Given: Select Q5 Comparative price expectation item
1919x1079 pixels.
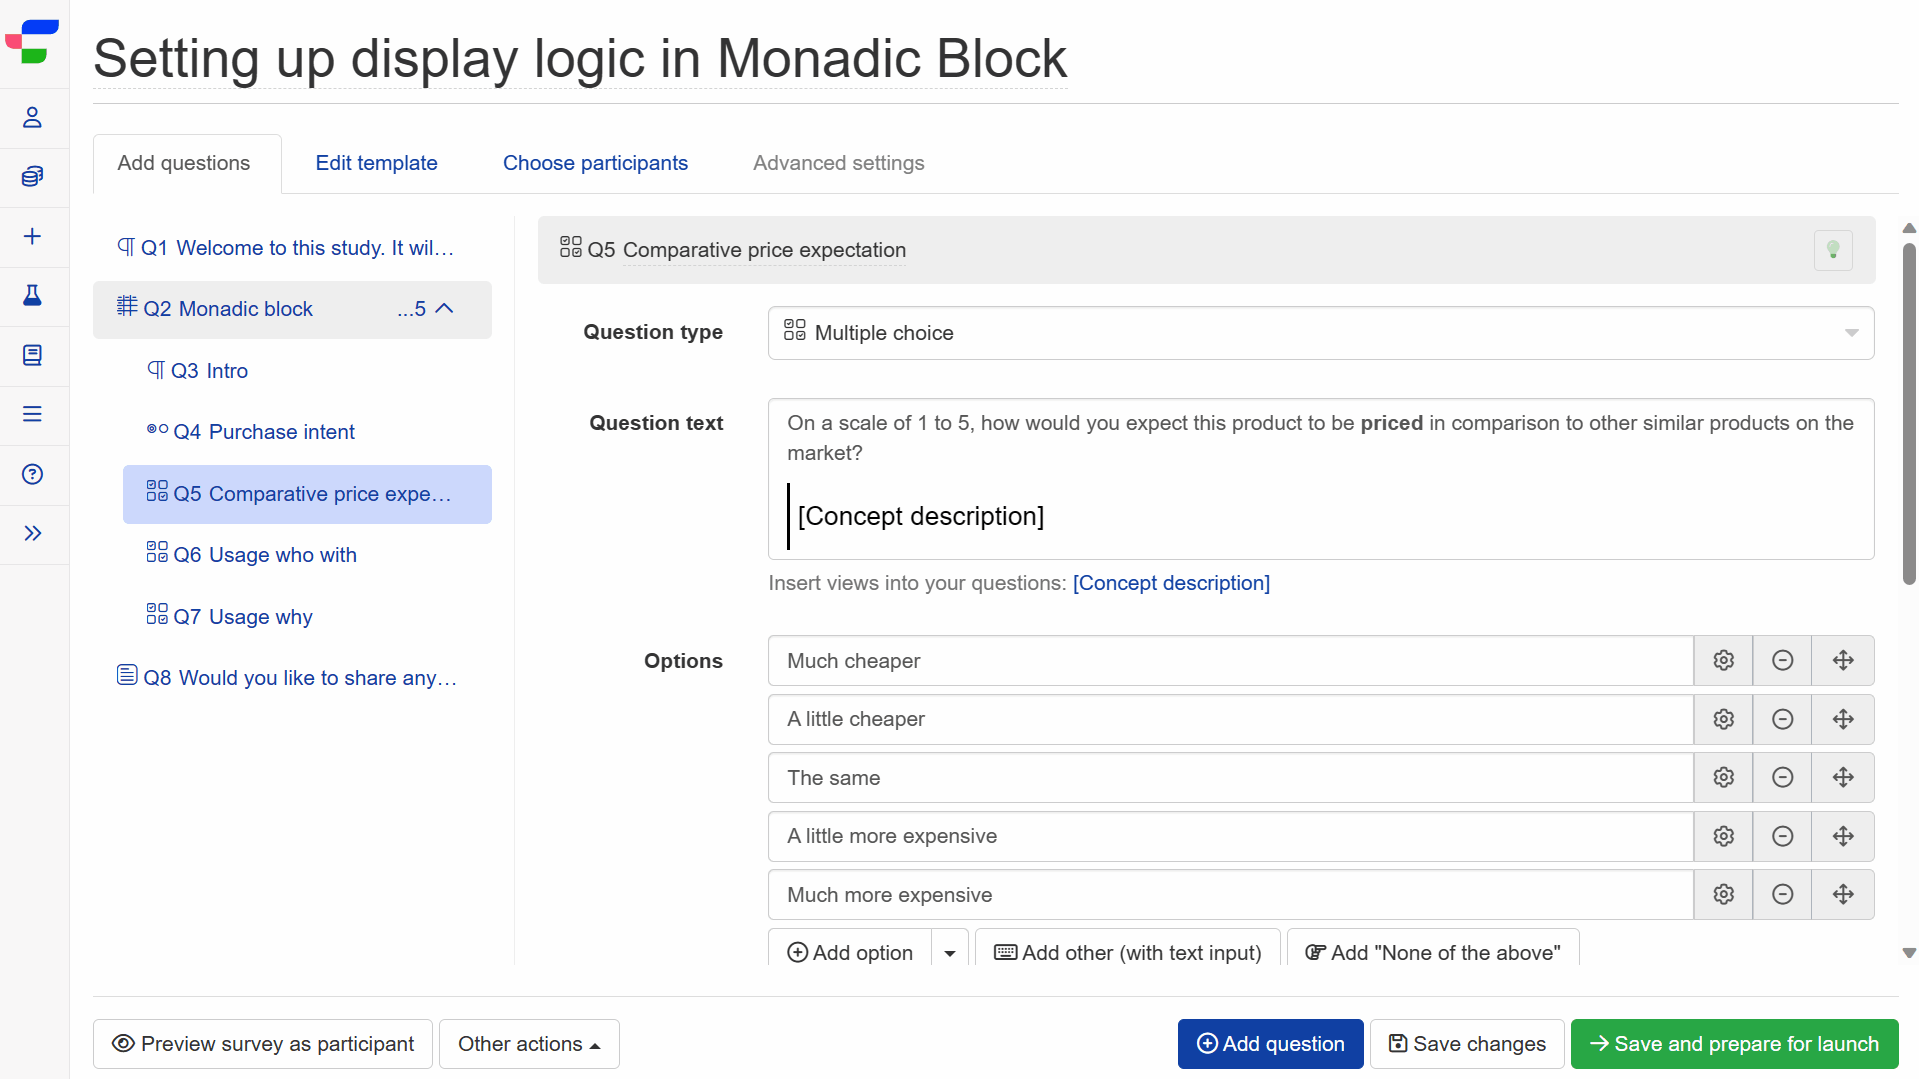Looking at the screenshot, I should (x=307, y=494).
